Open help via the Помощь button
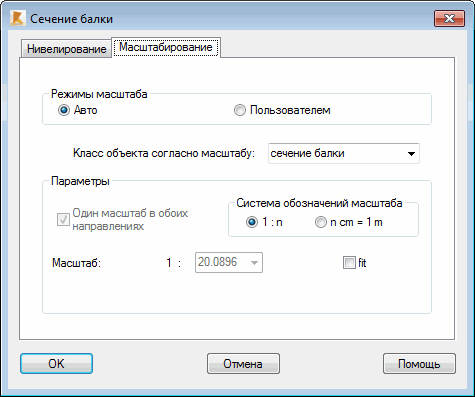 (419, 364)
